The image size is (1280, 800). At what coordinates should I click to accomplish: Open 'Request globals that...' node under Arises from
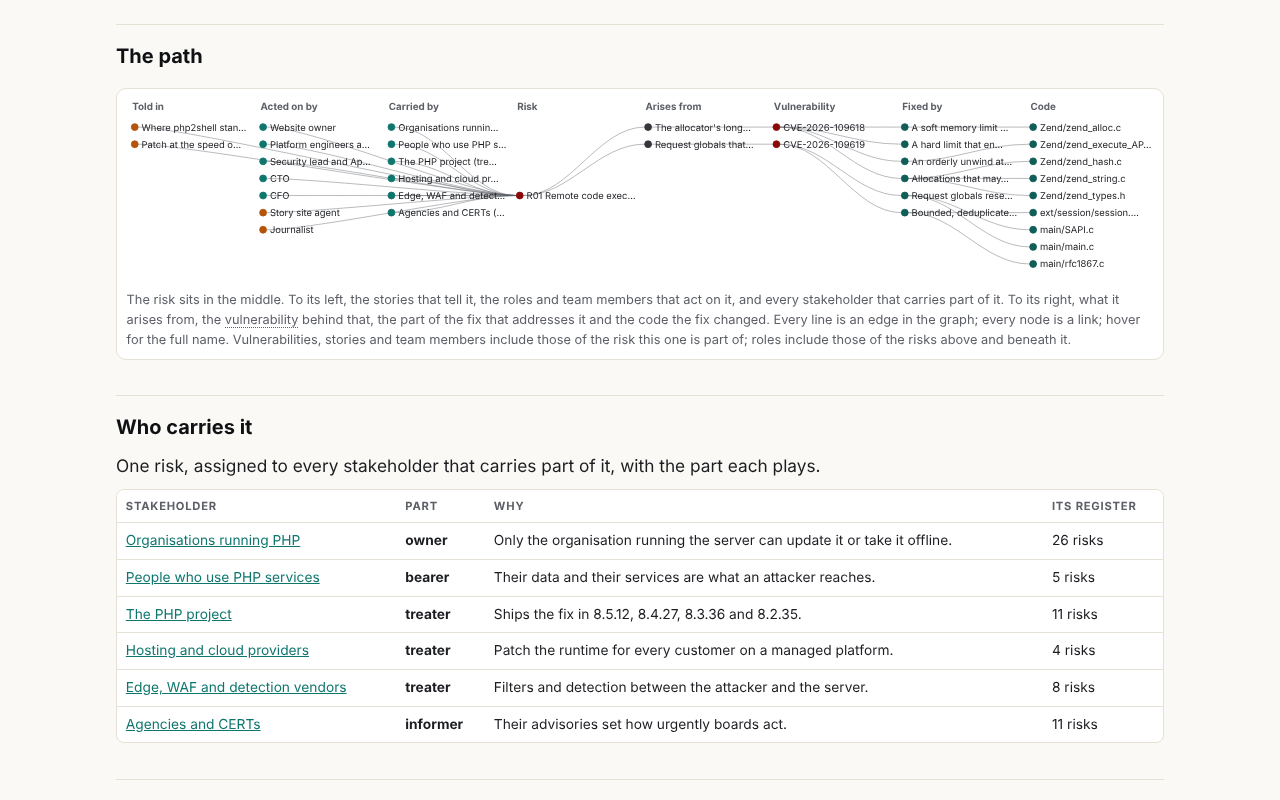[x=699, y=145]
